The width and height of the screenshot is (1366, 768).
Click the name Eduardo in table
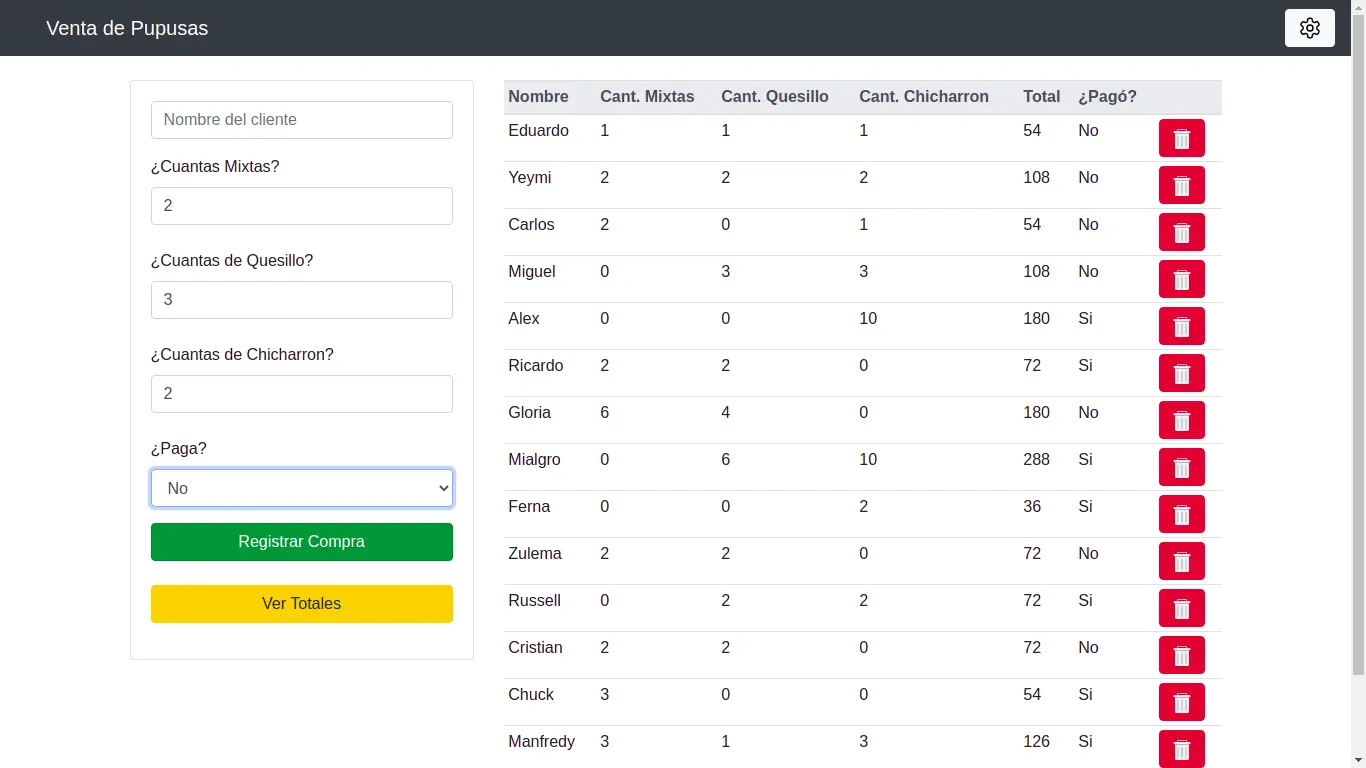pyautogui.click(x=538, y=131)
